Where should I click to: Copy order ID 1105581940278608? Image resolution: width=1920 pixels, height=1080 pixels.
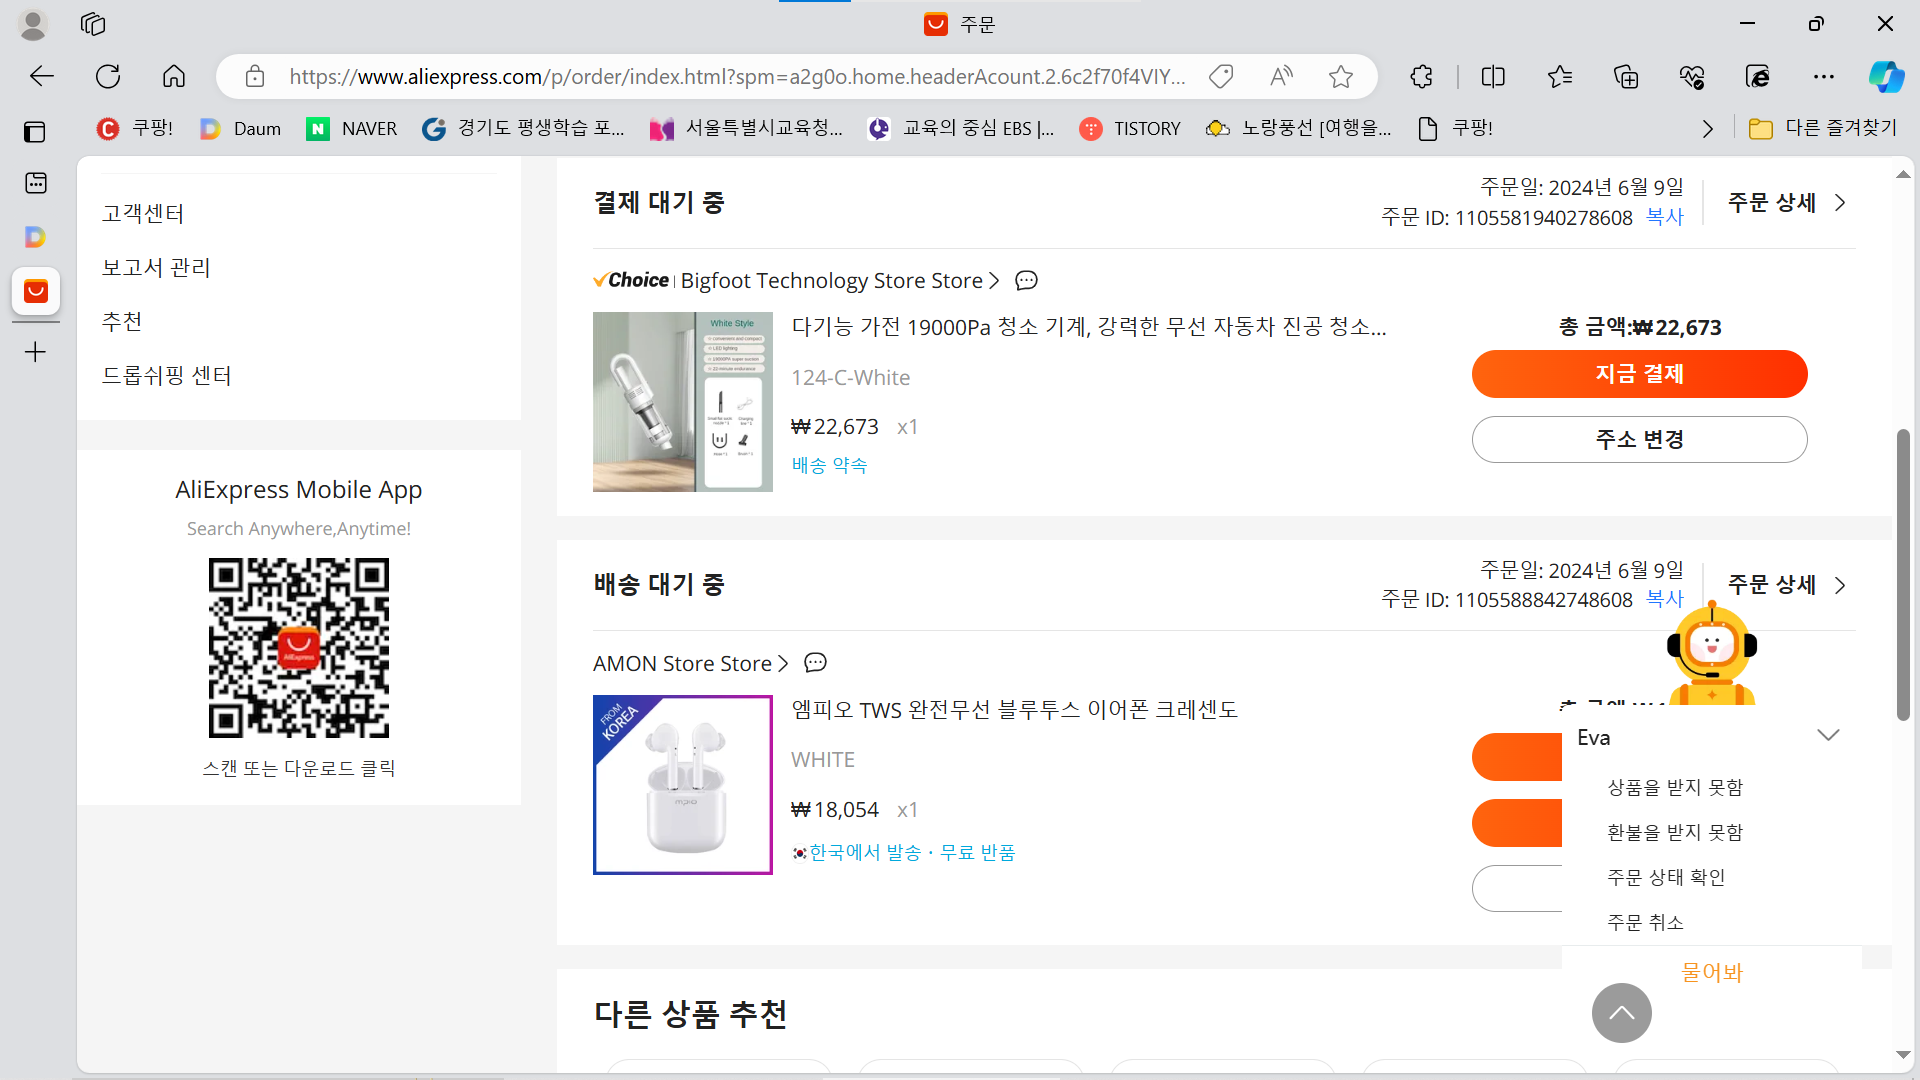(x=1665, y=217)
